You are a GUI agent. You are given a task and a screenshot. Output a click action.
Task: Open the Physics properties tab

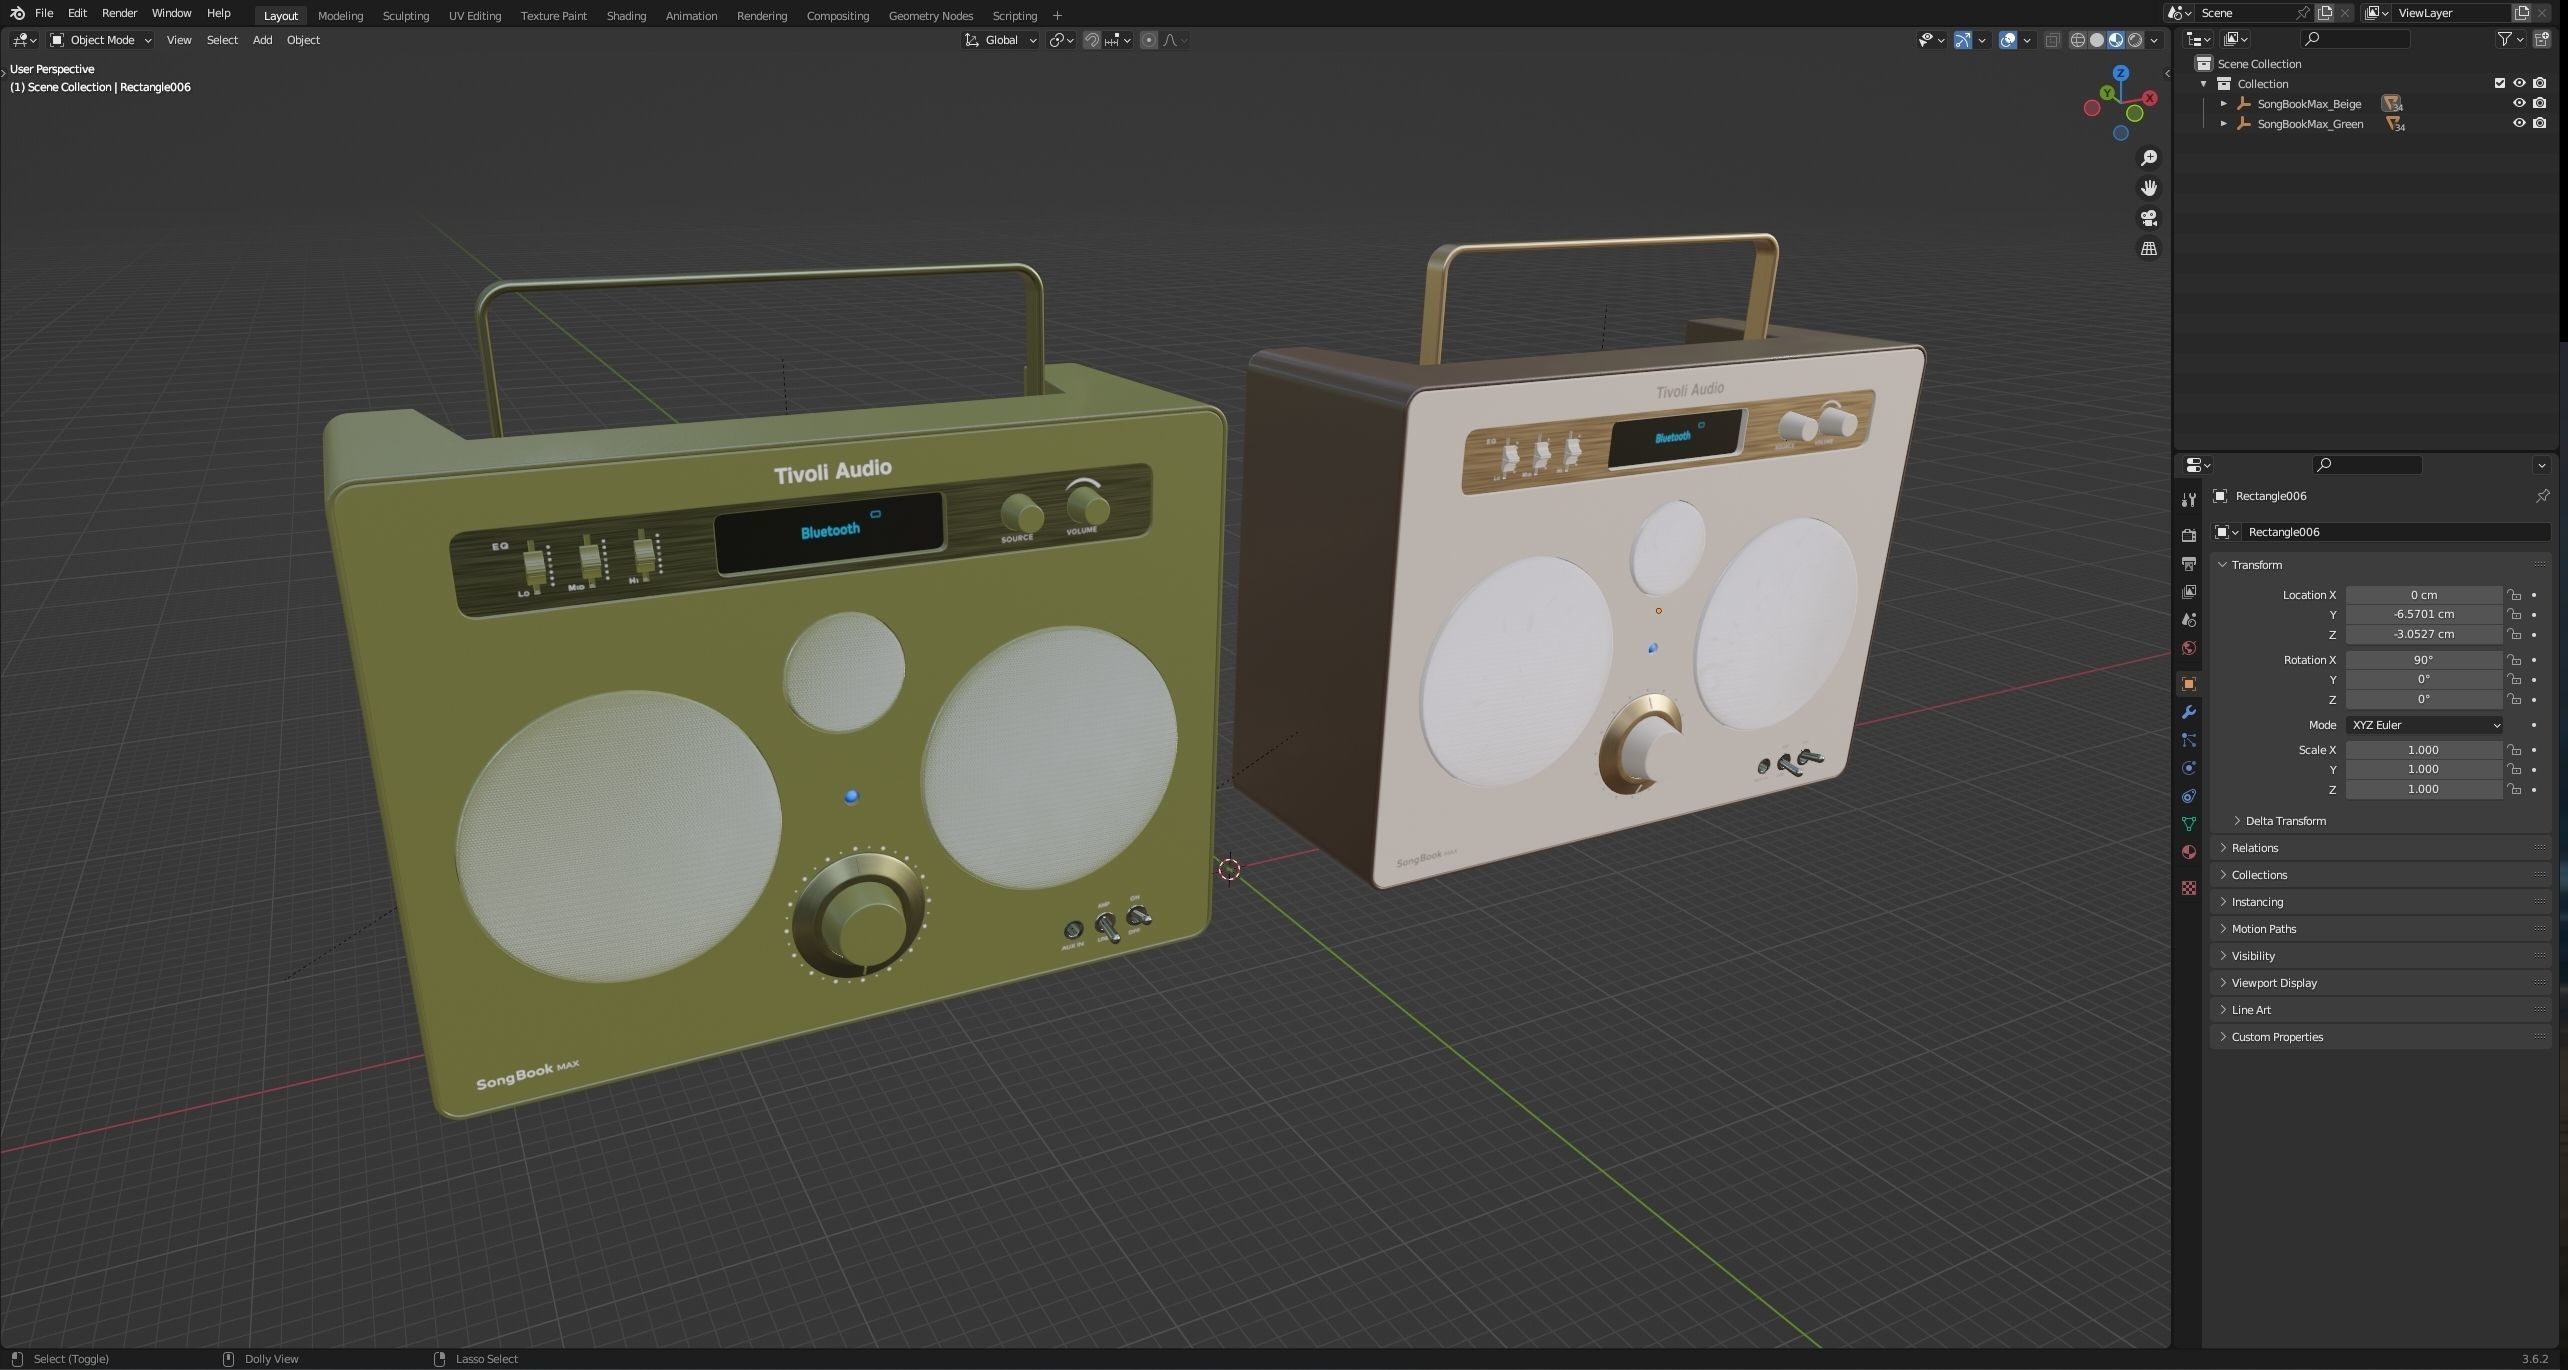tap(2188, 768)
